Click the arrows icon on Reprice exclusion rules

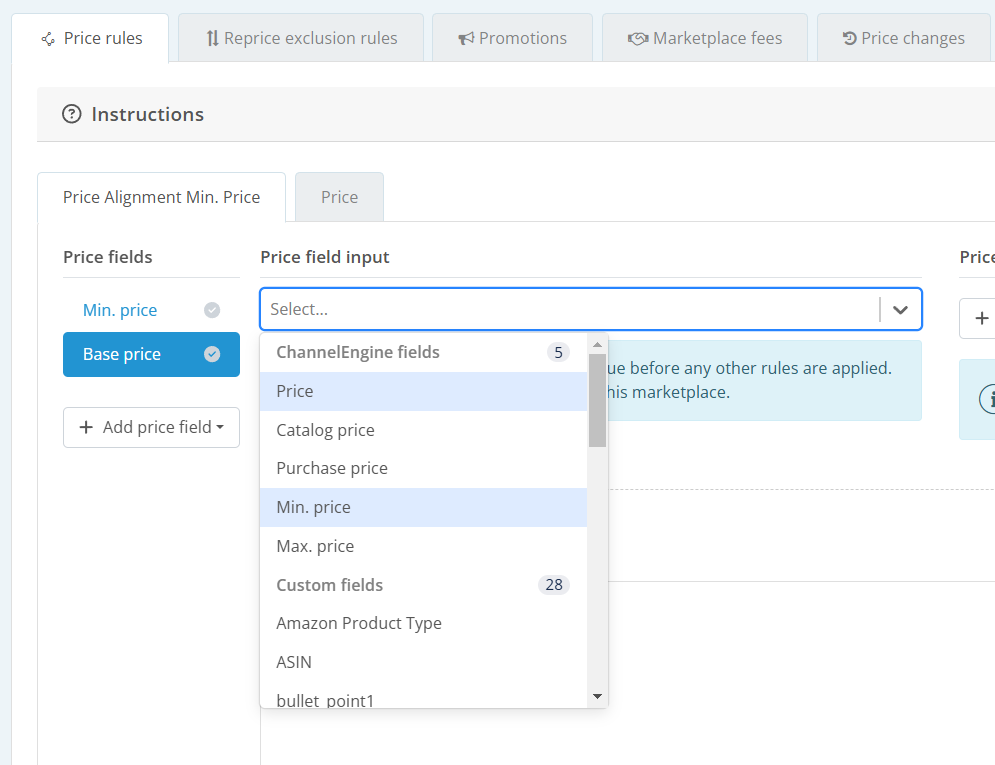(x=212, y=38)
